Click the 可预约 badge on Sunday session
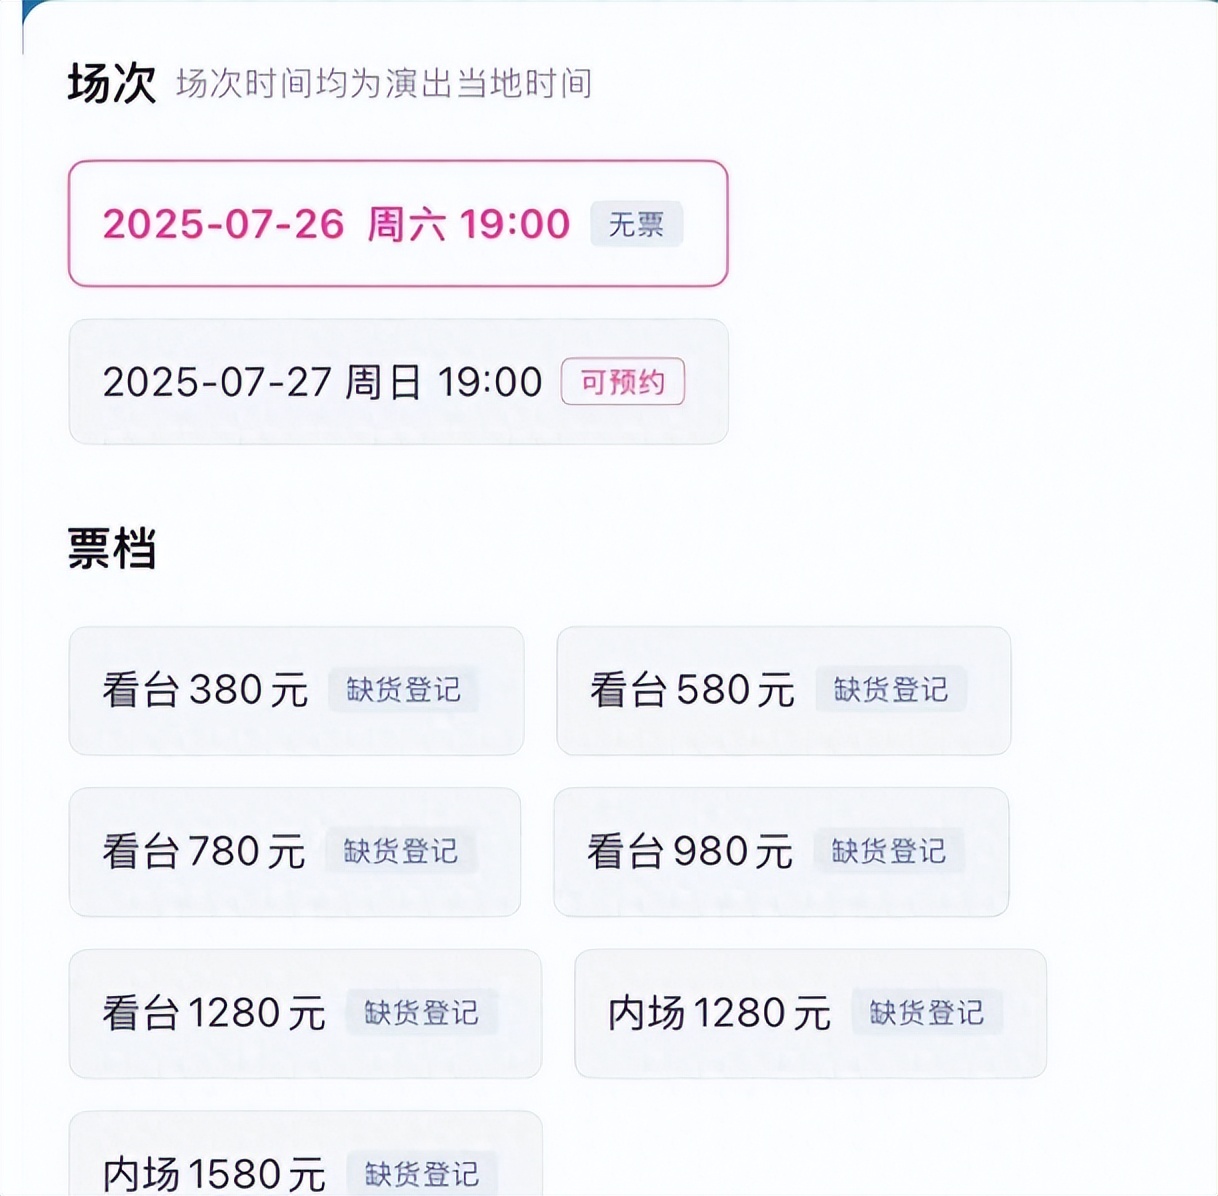 point(623,381)
